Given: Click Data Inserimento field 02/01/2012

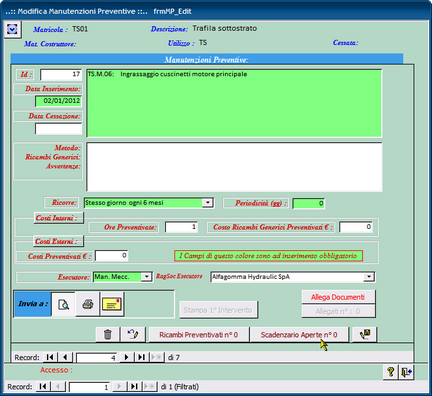Looking at the screenshot, I should [x=58, y=101].
